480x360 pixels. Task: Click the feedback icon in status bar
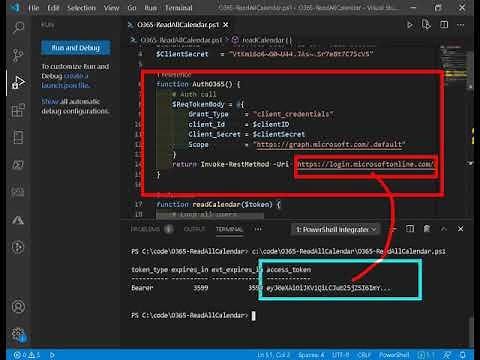tap(447, 355)
